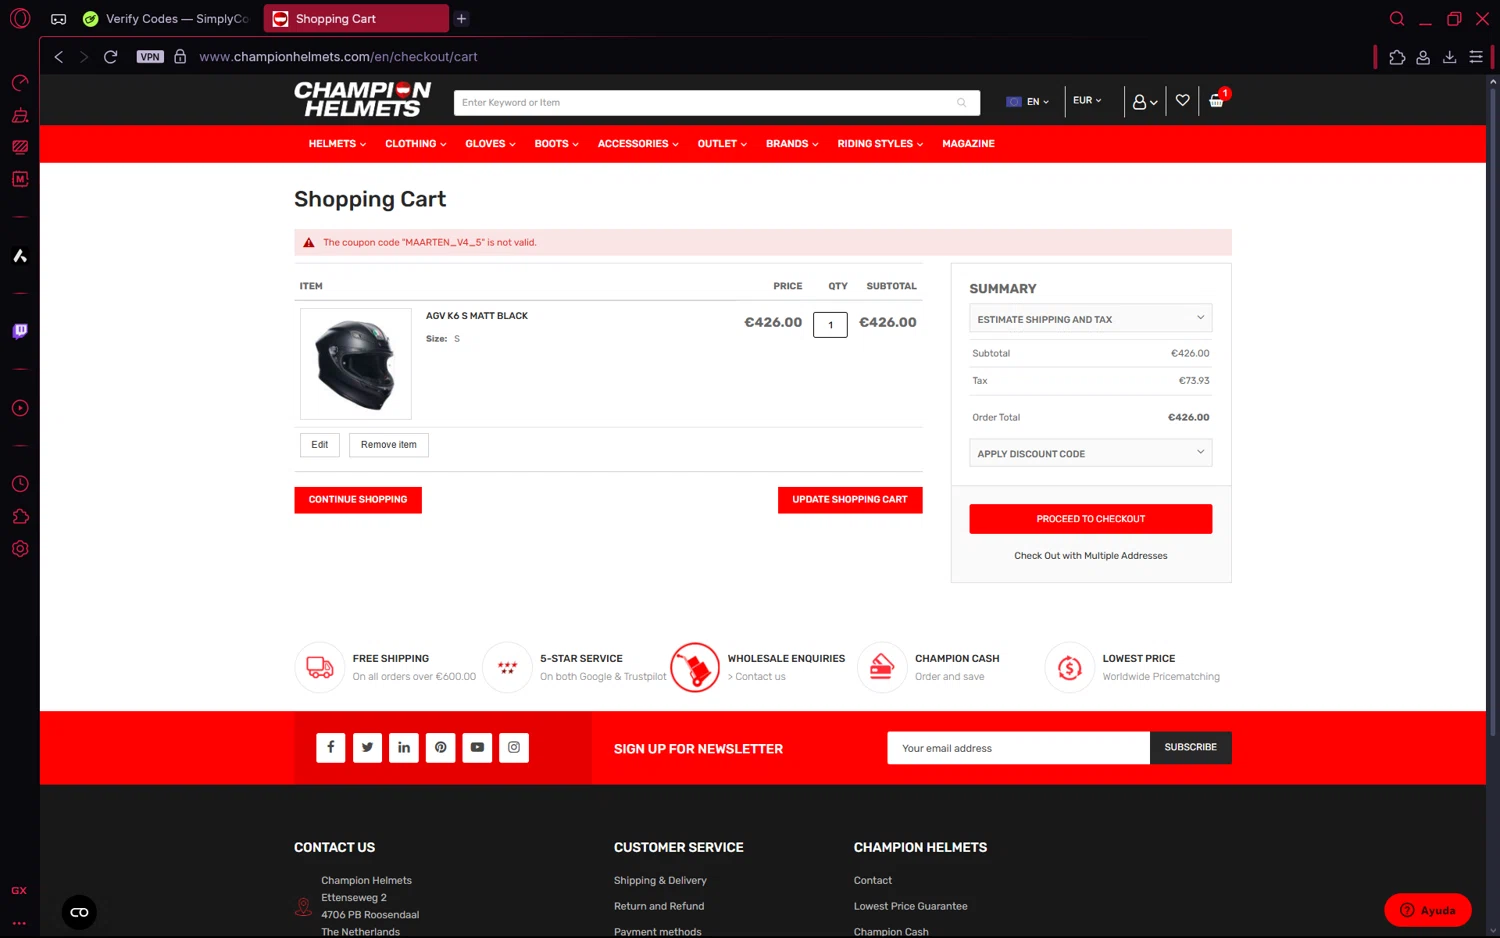Click the quantity field for the helmet
This screenshot has height=938, width=1500.
(830, 325)
